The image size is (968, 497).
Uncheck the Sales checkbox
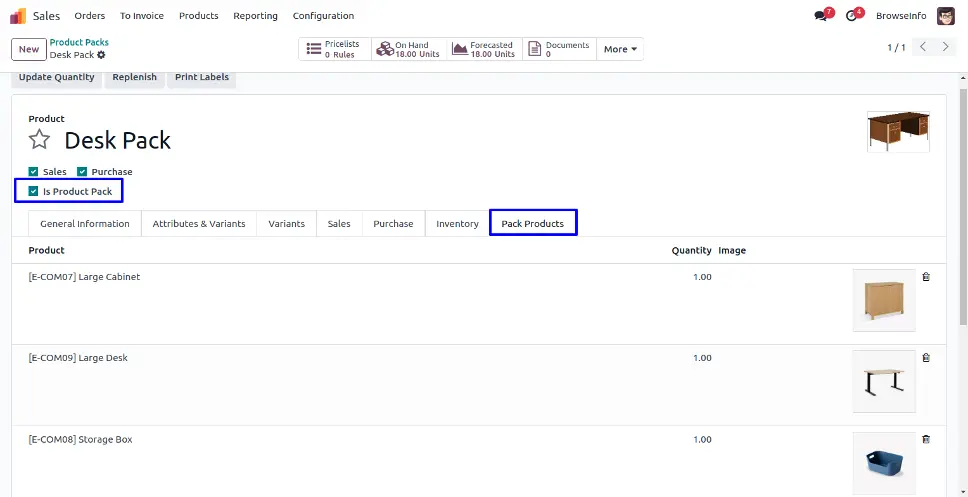[34, 172]
